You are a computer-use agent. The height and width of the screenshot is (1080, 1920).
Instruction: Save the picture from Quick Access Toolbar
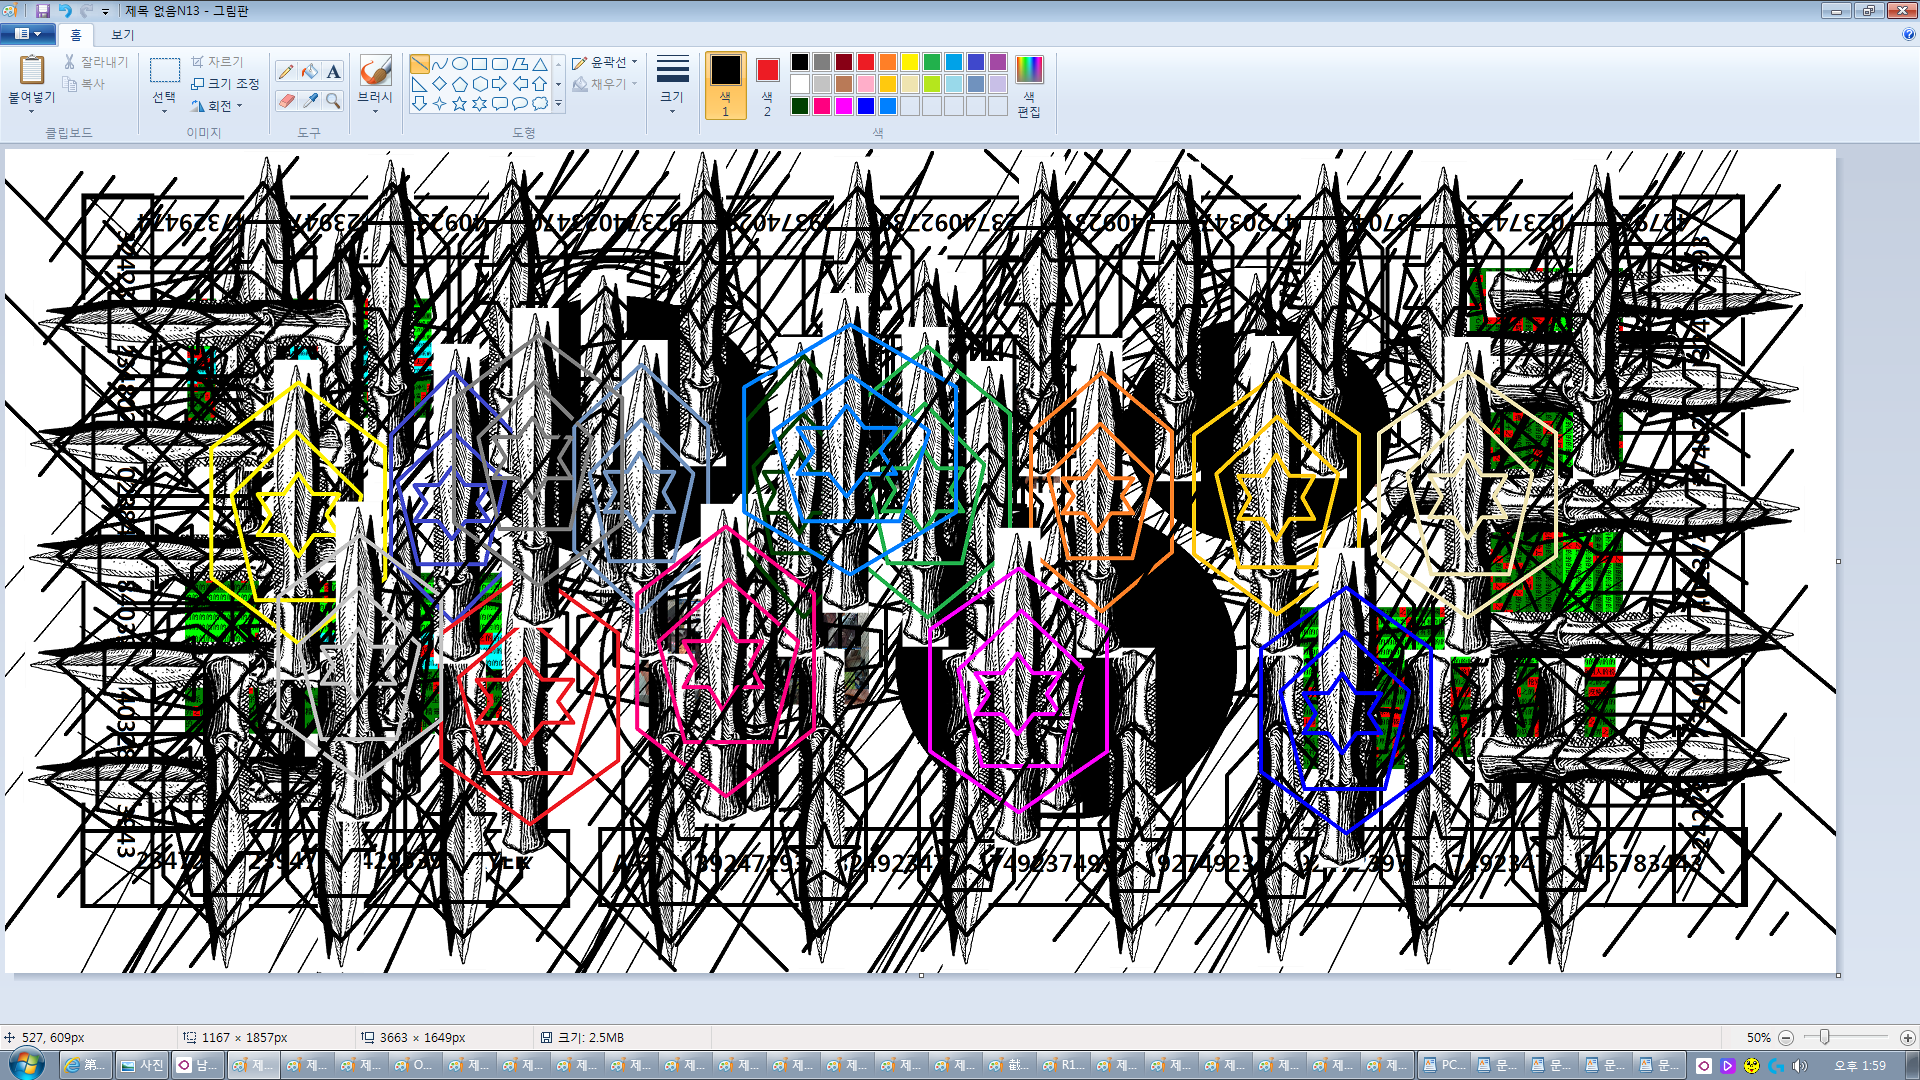click(x=43, y=10)
